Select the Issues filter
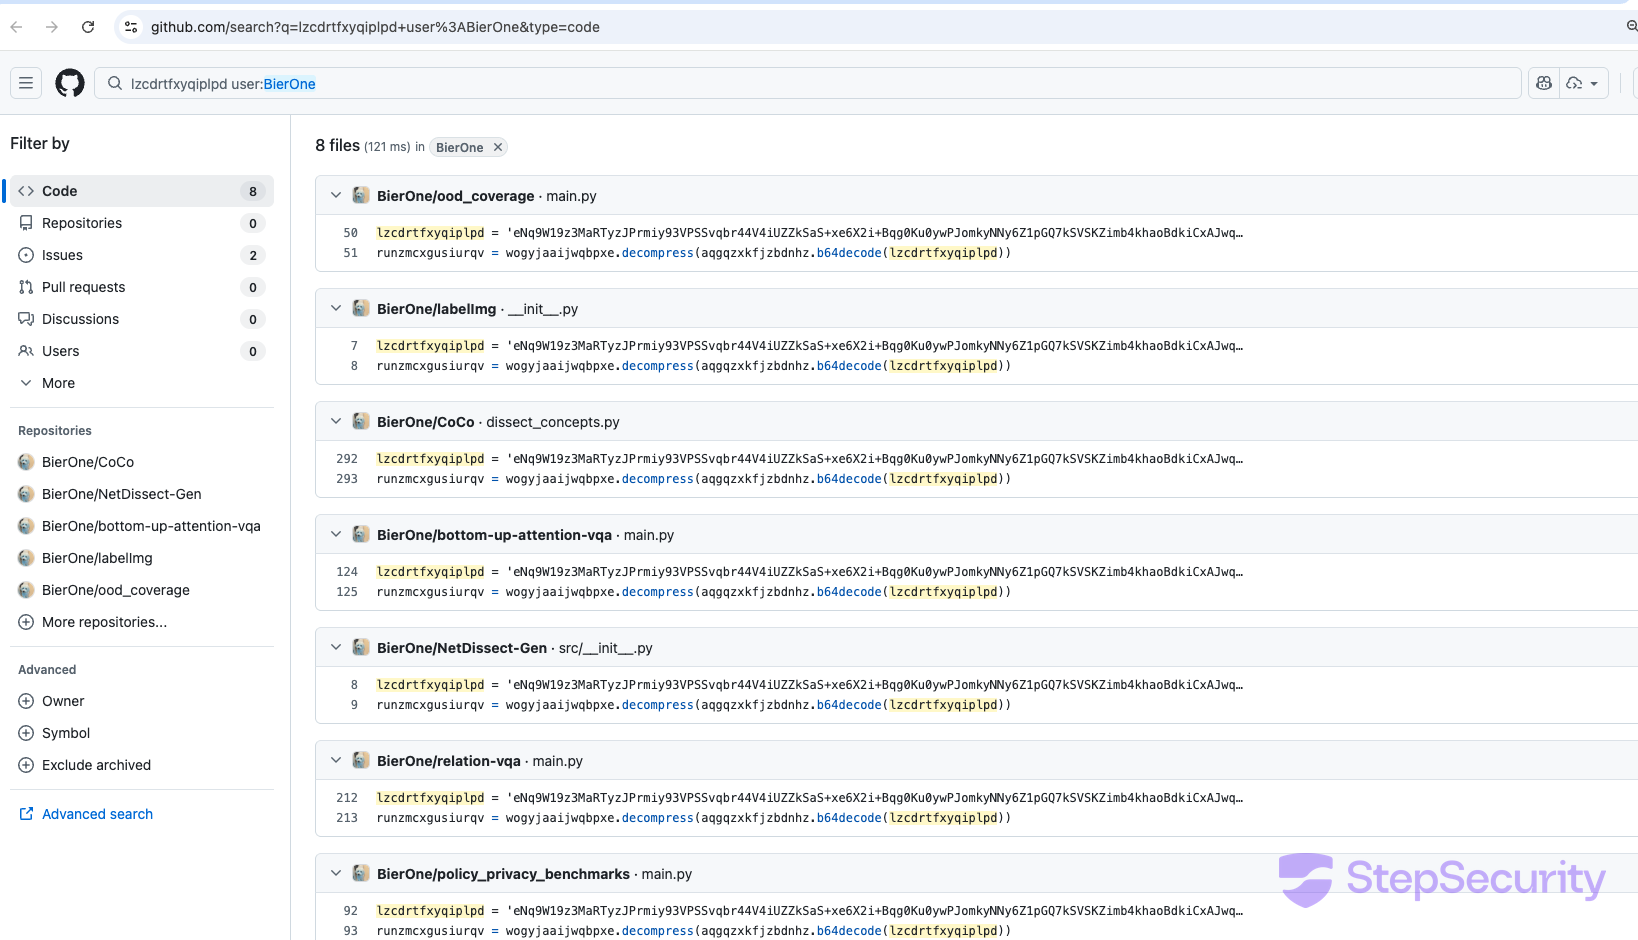The height and width of the screenshot is (940, 1638). [x=142, y=255]
